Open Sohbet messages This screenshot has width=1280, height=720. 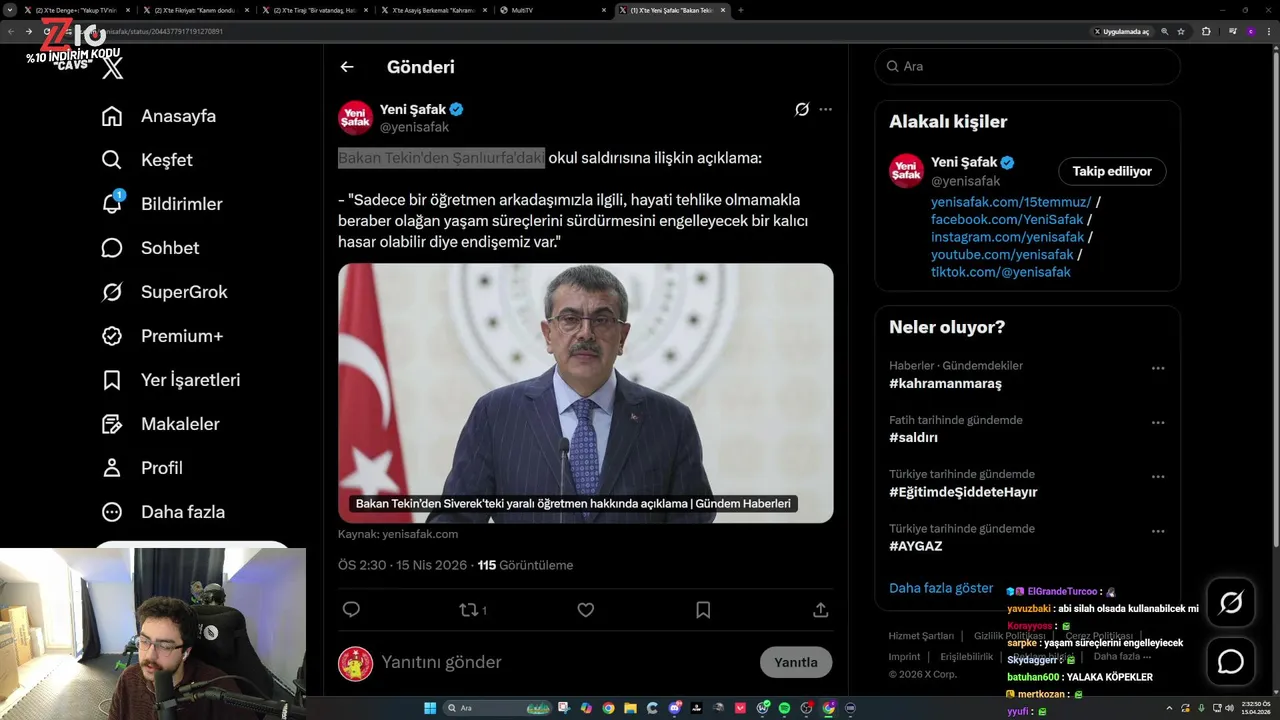151,248
